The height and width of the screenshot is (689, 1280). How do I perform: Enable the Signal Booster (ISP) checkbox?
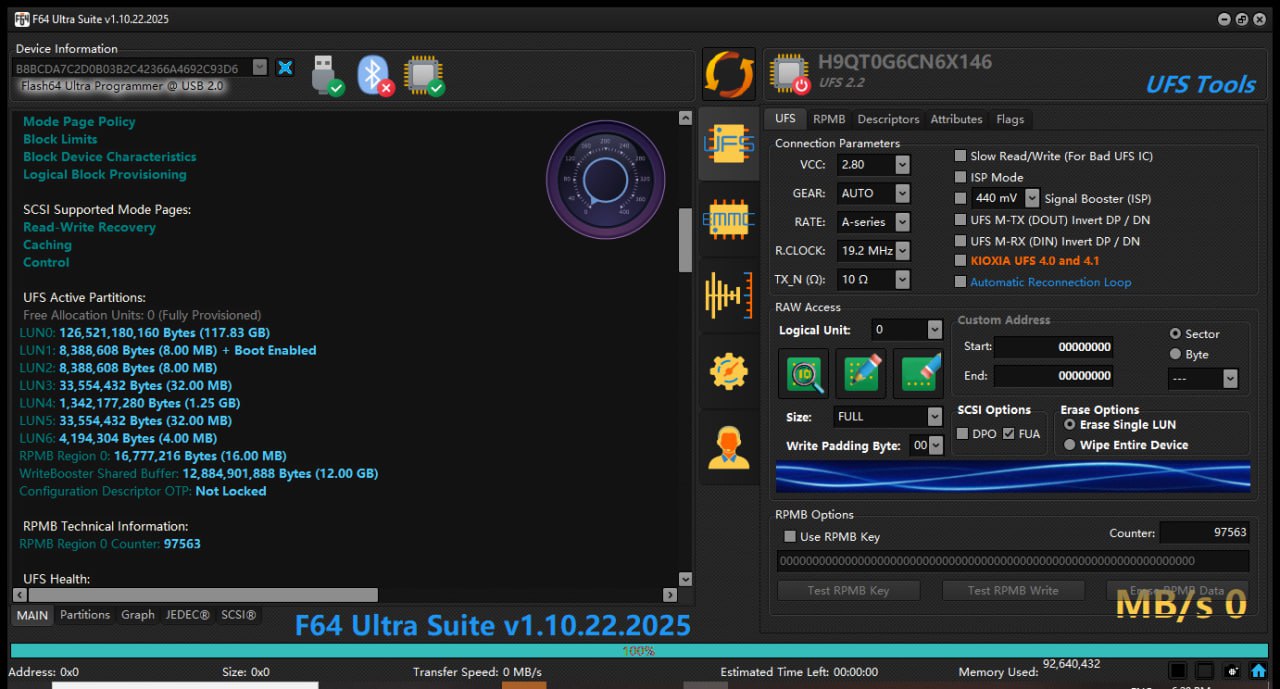pos(961,198)
